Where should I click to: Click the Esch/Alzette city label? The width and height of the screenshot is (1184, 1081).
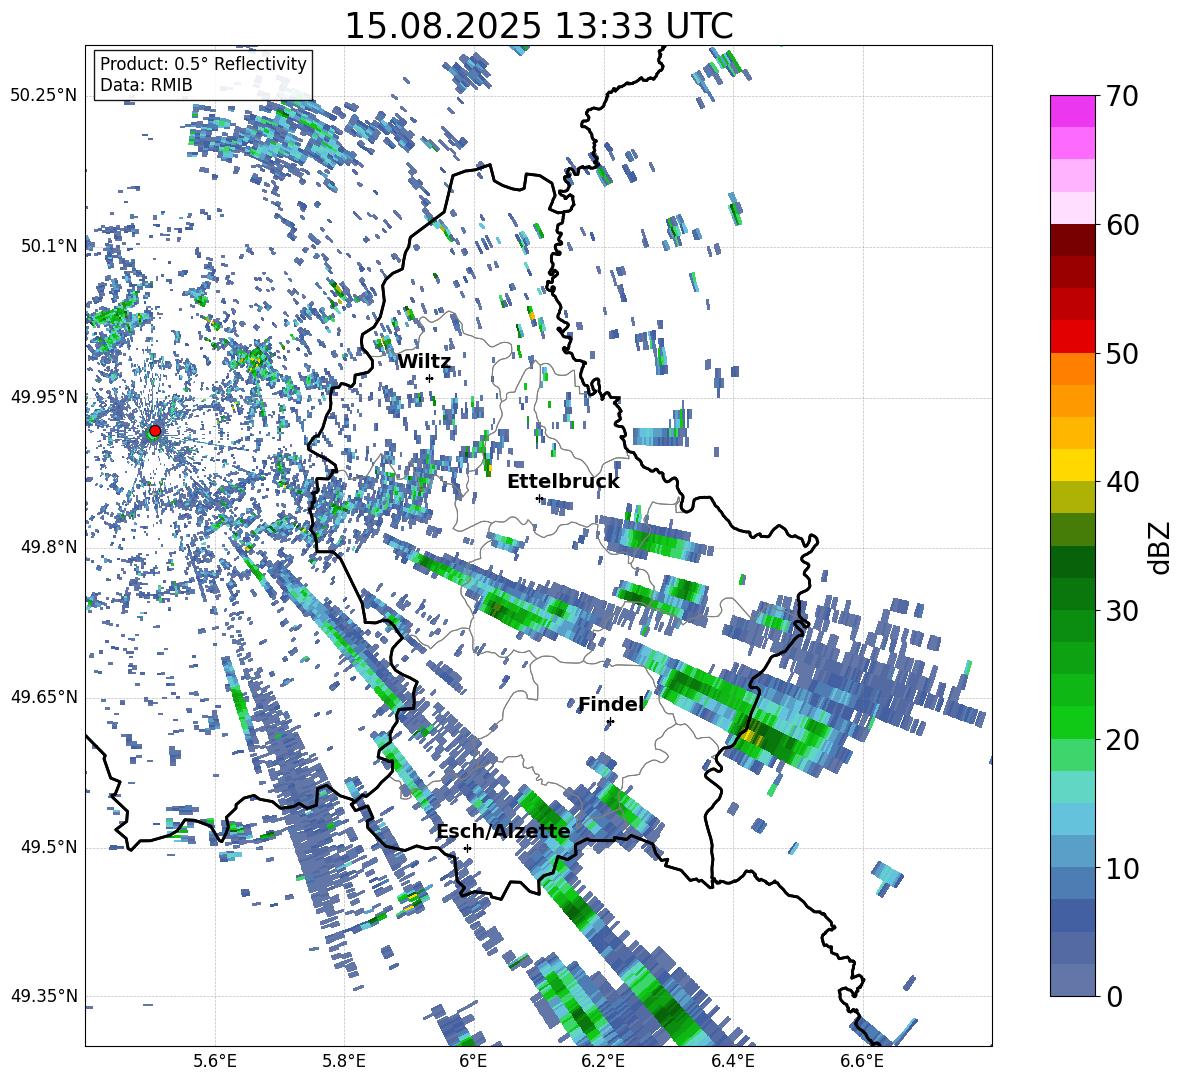tap(503, 832)
